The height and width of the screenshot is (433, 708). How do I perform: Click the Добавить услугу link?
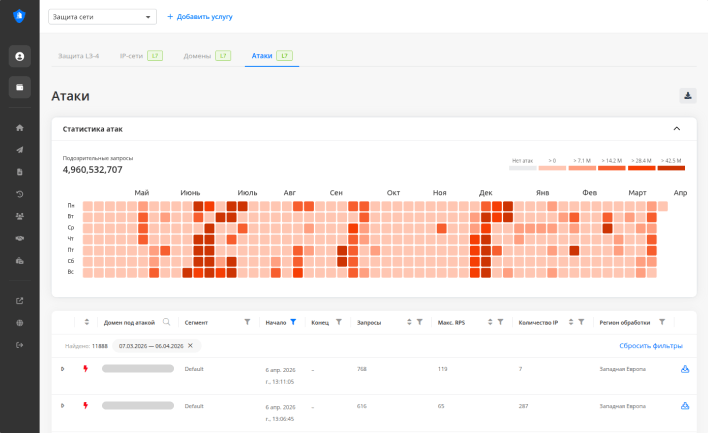click(203, 17)
